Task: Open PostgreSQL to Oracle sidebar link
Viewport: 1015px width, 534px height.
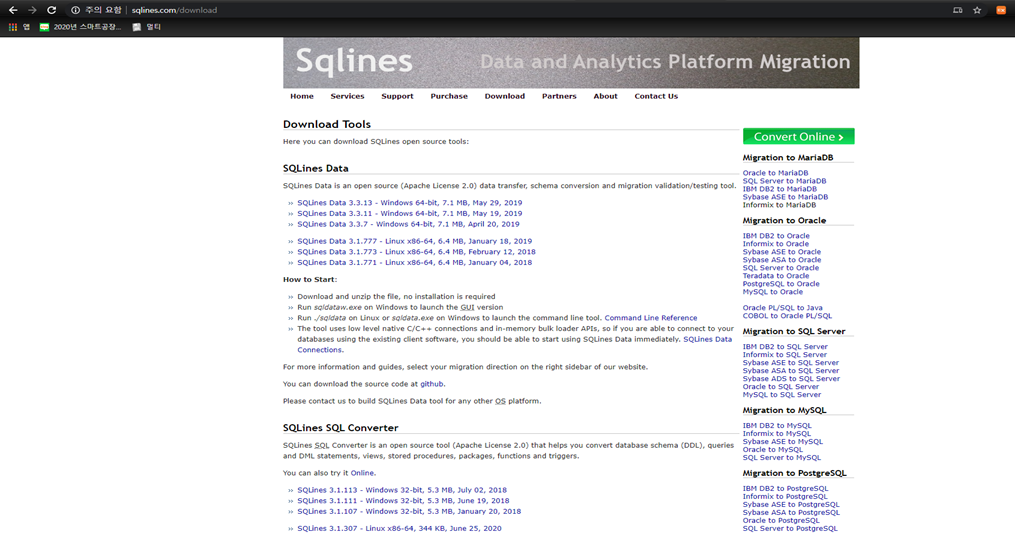Action: 781,284
